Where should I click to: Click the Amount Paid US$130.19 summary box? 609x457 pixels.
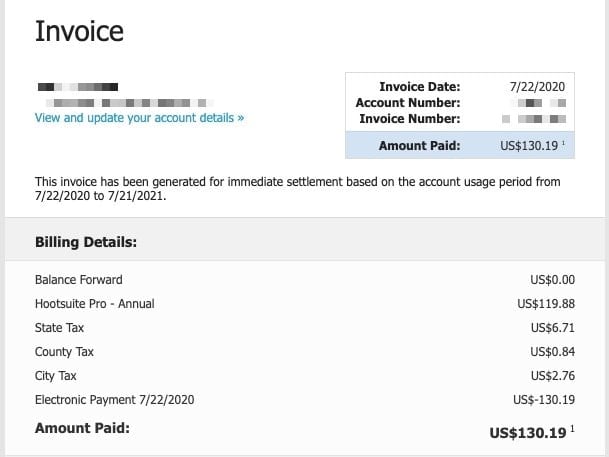(x=460, y=145)
